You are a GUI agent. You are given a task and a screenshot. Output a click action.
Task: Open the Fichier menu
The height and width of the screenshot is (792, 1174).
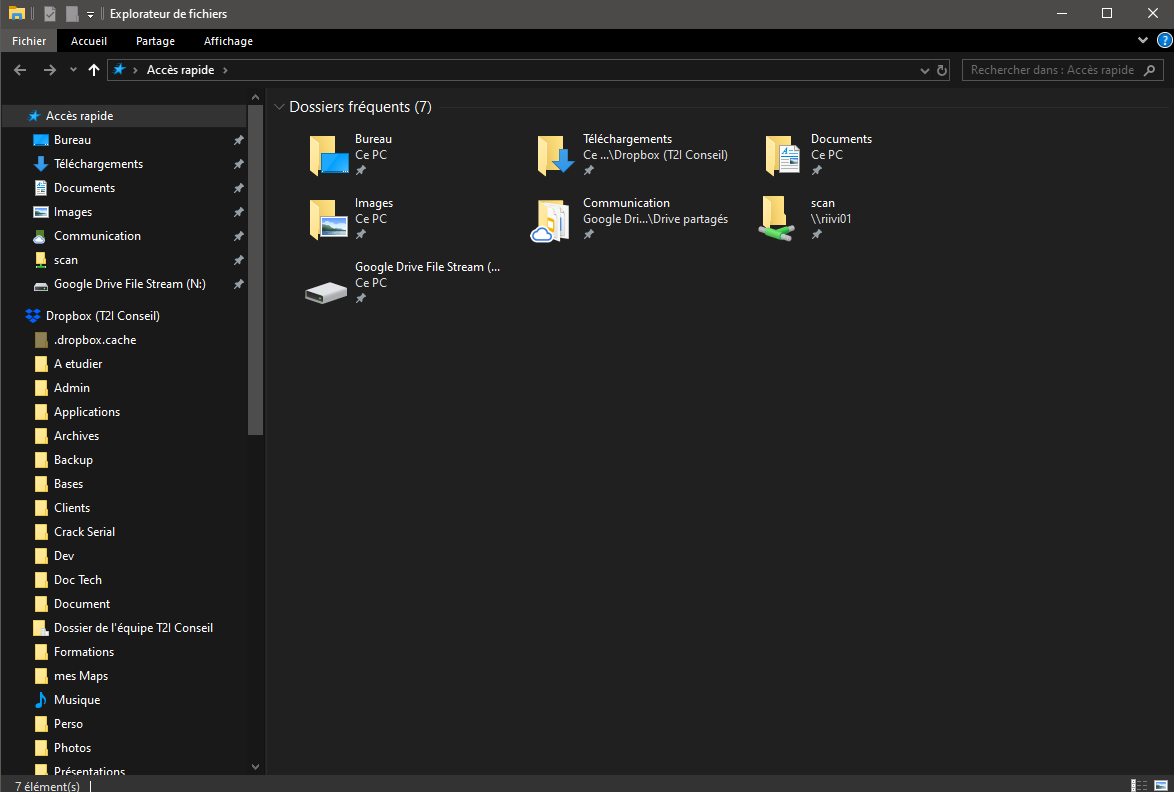click(28, 41)
